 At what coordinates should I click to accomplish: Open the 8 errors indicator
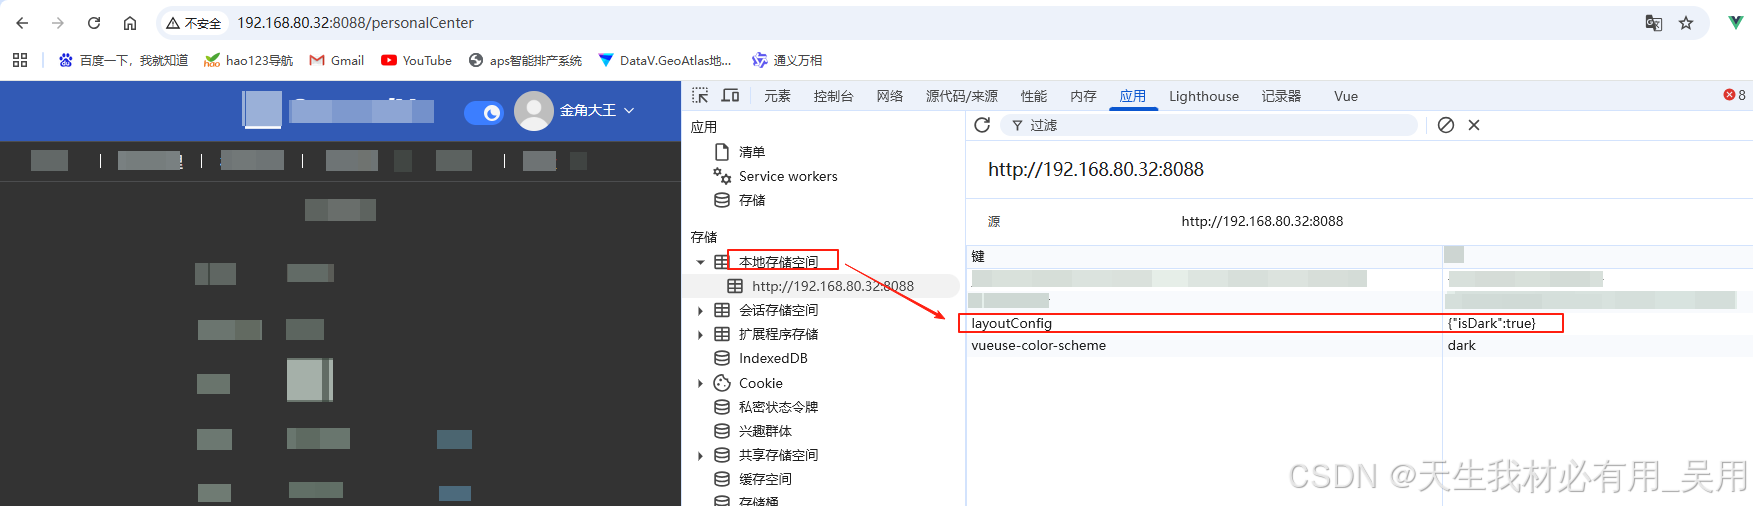(x=1734, y=95)
